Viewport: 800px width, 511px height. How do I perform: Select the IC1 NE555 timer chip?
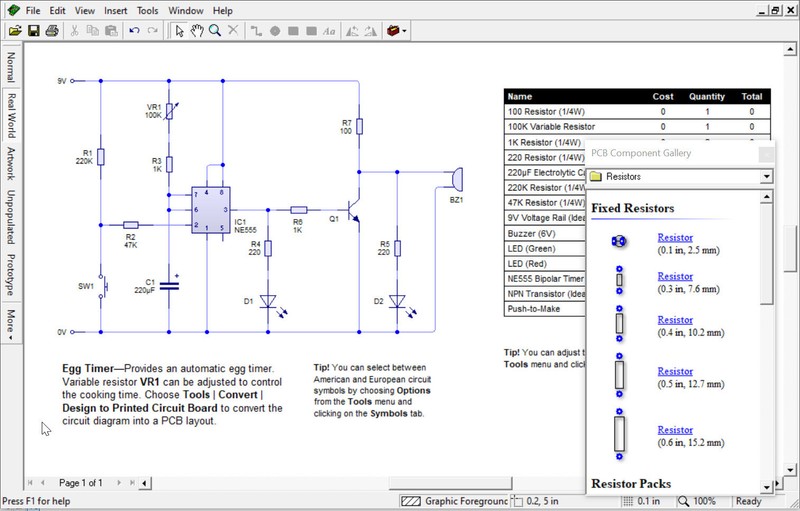point(211,210)
